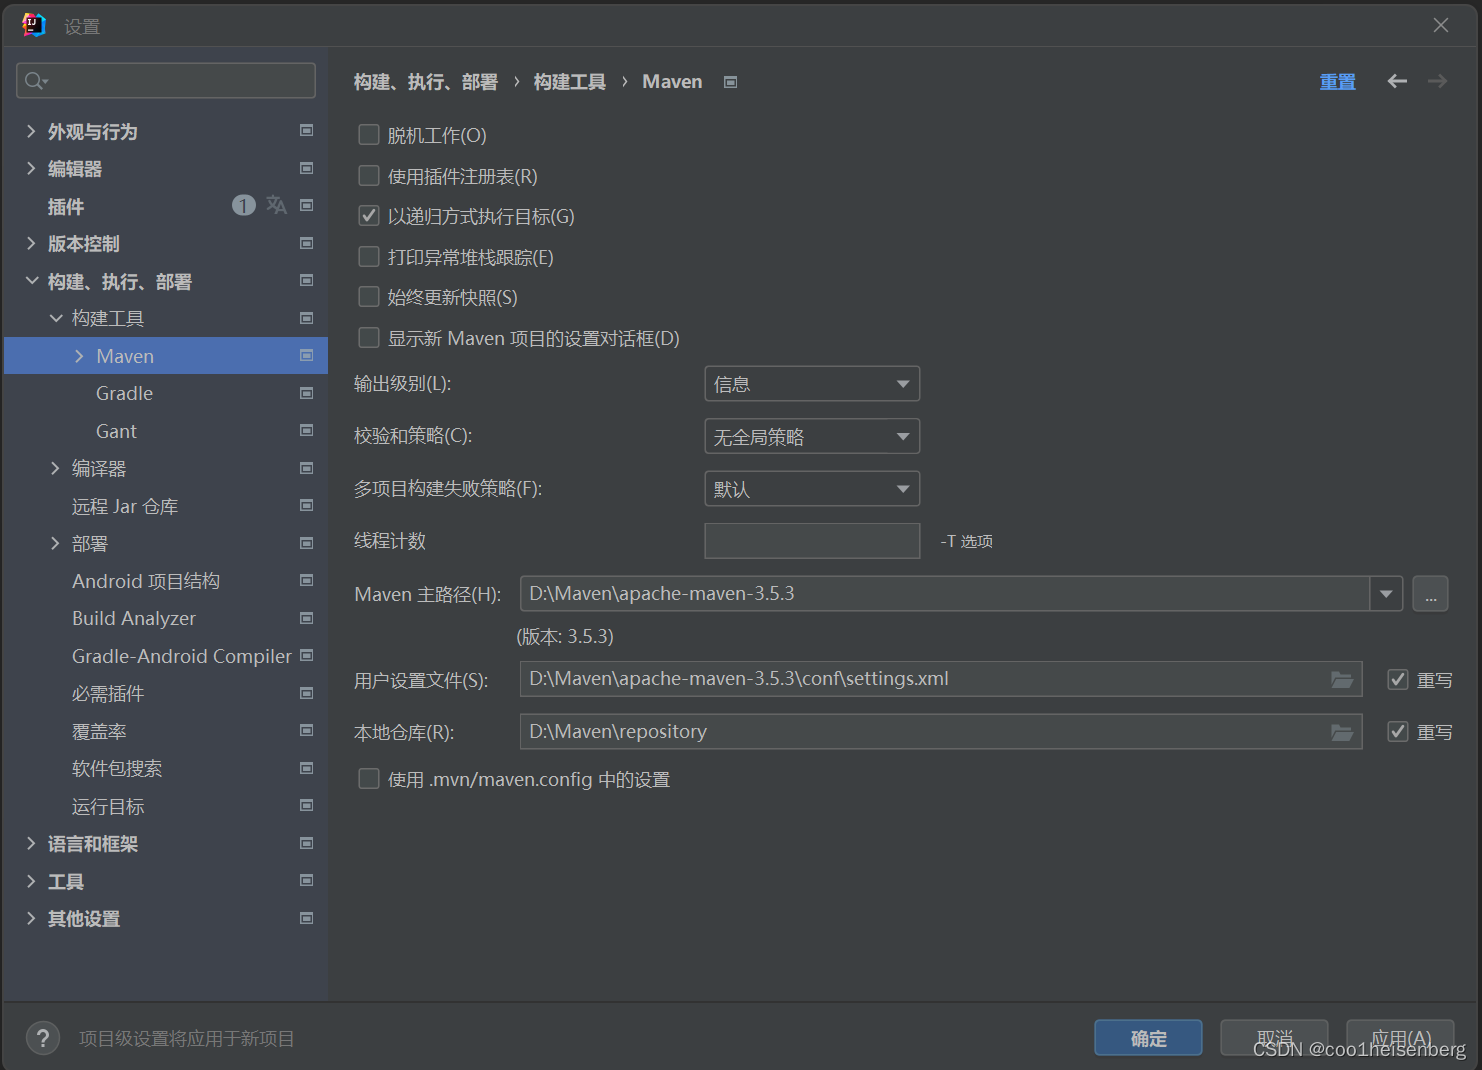This screenshot has height=1070, width=1482.
Task: Click the 应用(A) button
Action: [x=1400, y=1038]
